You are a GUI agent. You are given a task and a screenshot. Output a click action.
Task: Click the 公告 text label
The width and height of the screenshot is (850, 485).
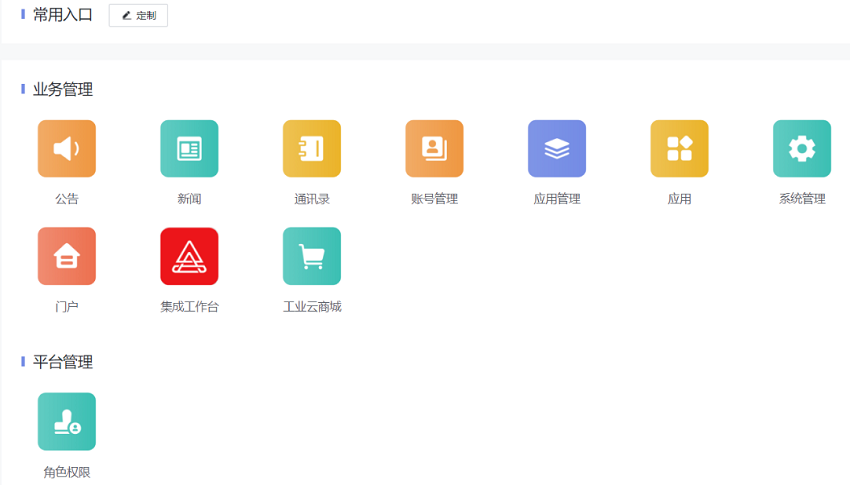coord(67,199)
